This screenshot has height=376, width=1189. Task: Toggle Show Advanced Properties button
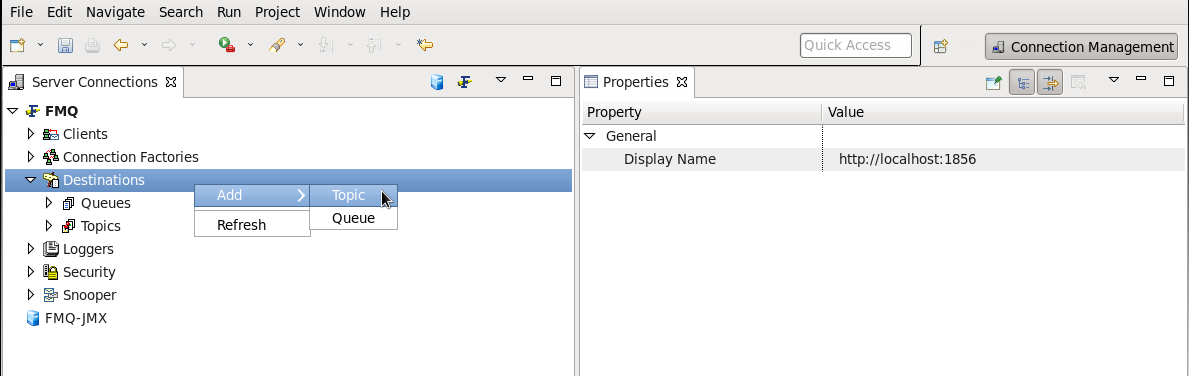click(1050, 82)
